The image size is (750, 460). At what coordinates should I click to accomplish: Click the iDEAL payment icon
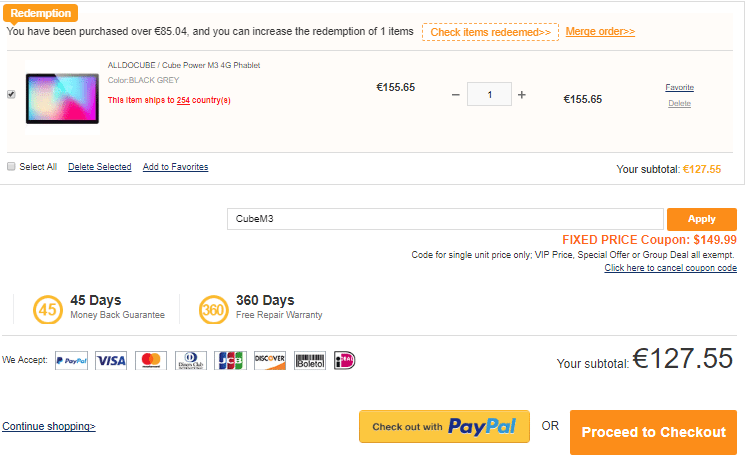pos(345,360)
